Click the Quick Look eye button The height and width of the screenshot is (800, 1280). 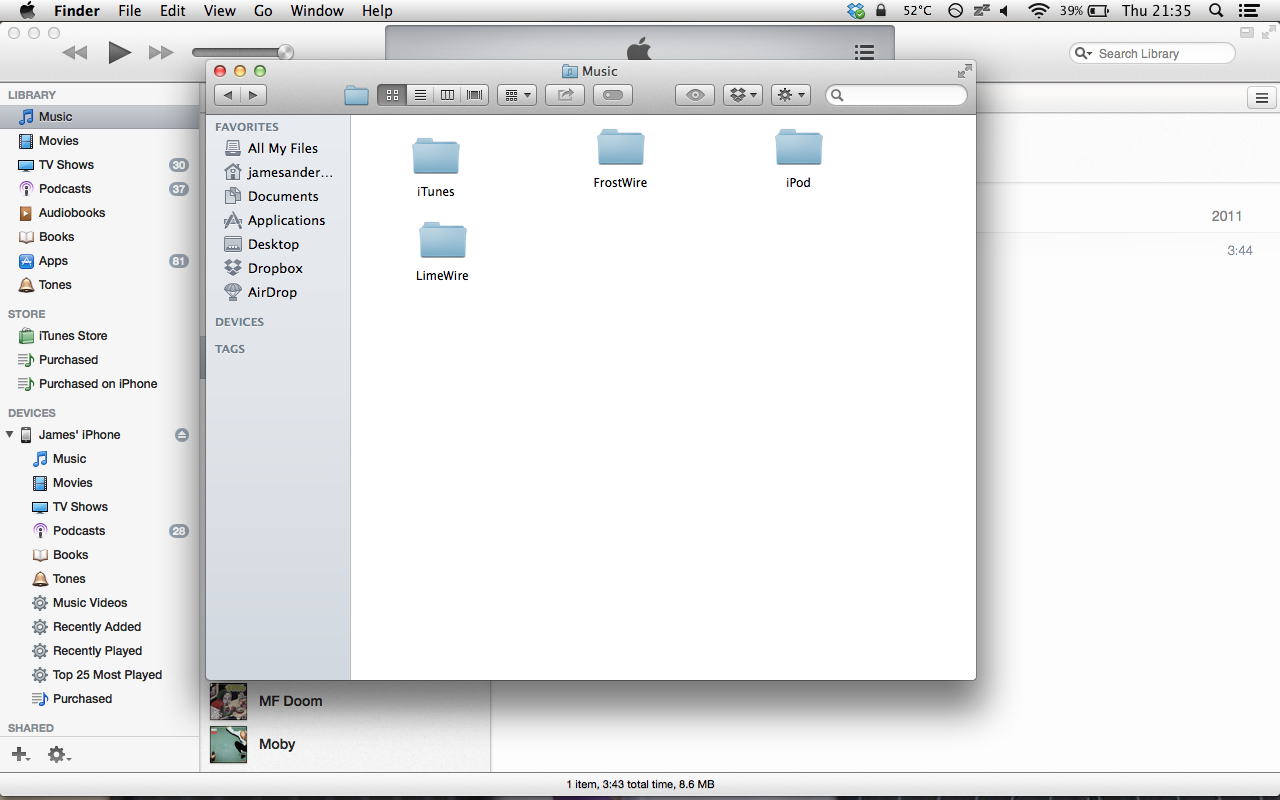coord(695,95)
